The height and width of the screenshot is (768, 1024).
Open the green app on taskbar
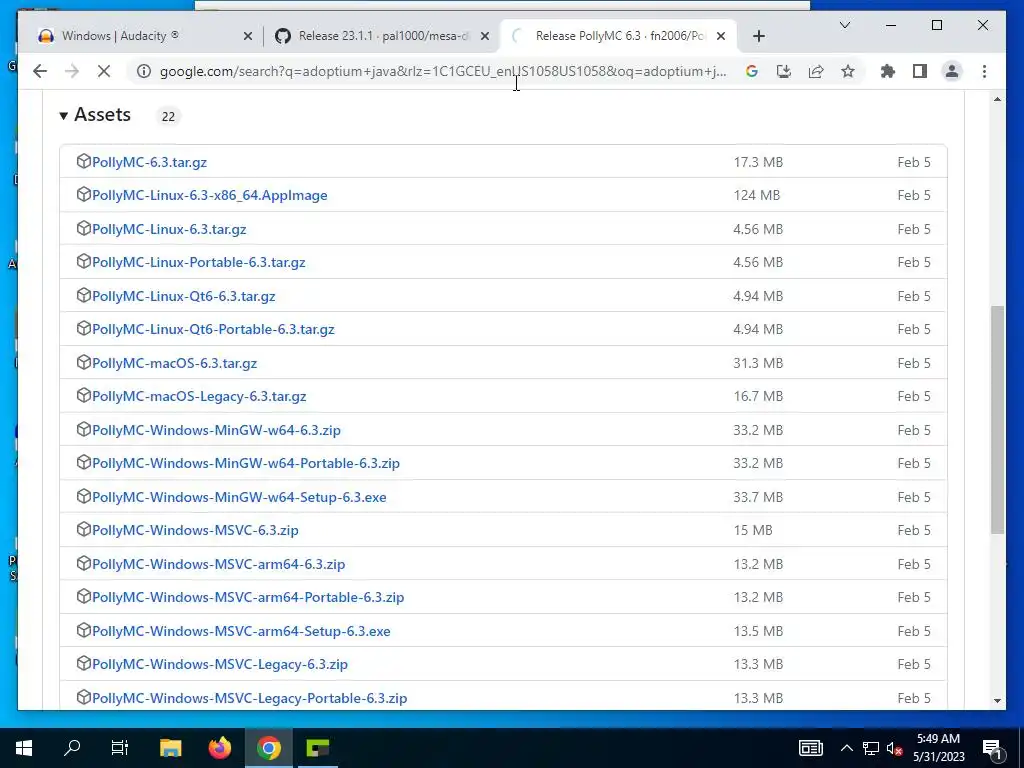point(317,748)
